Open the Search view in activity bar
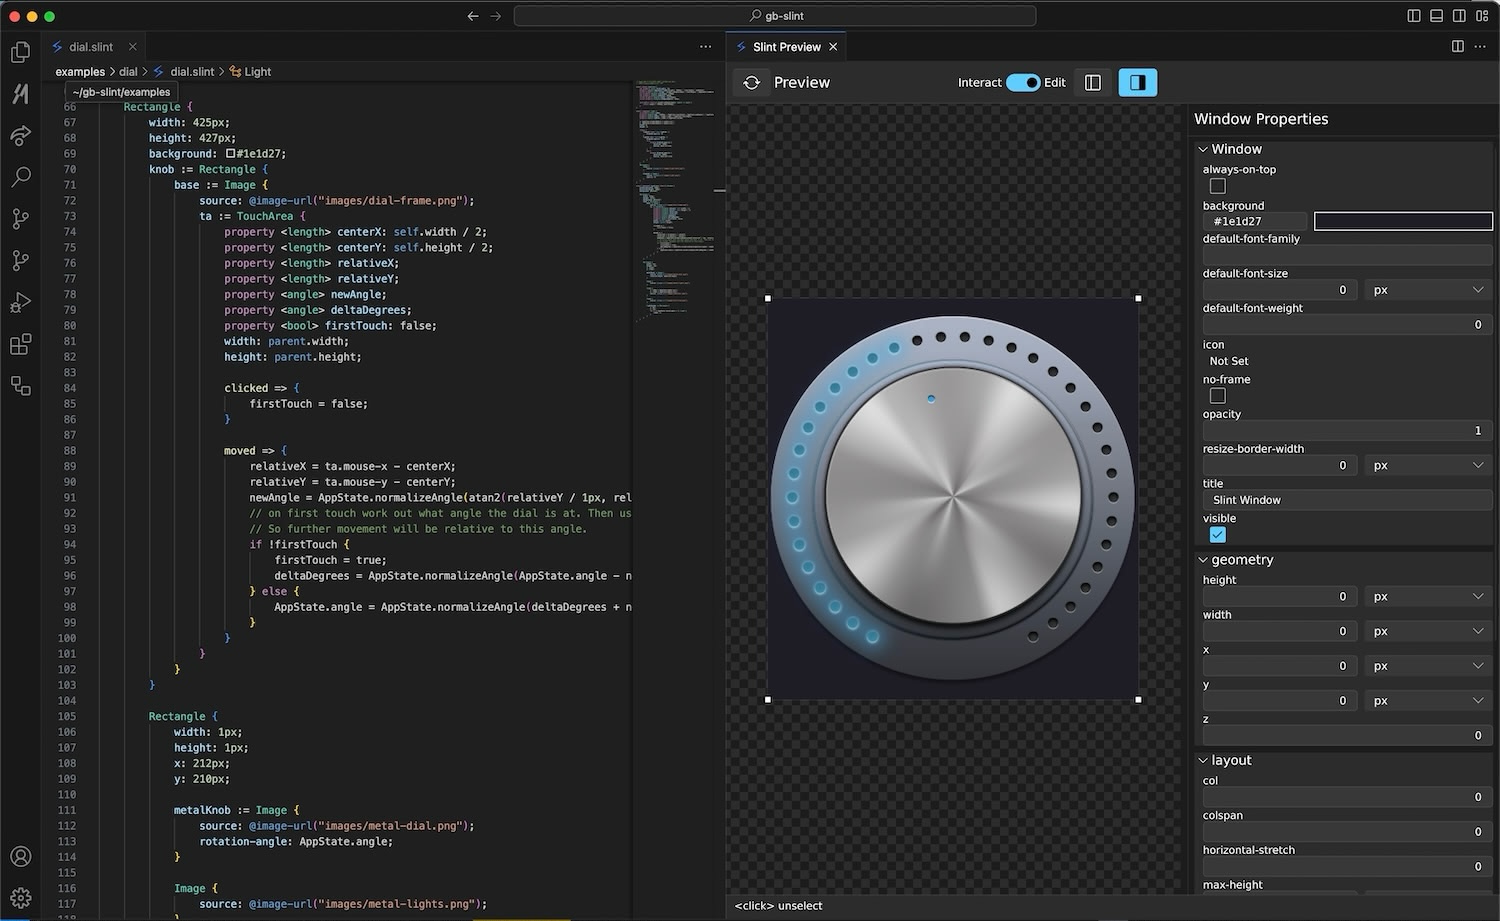 pyautogui.click(x=20, y=177)
